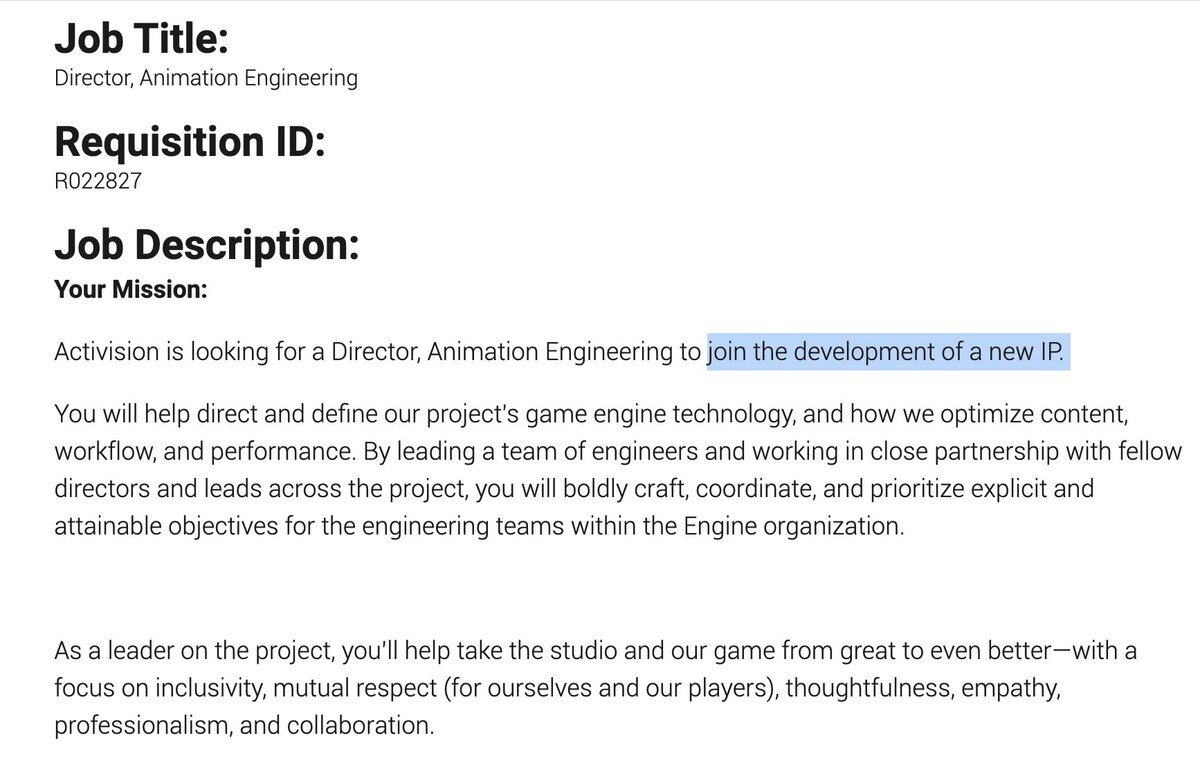
Task: Select the Director, Animation Engineering title text
Action: pyautogui.click(x=205, y=78)
